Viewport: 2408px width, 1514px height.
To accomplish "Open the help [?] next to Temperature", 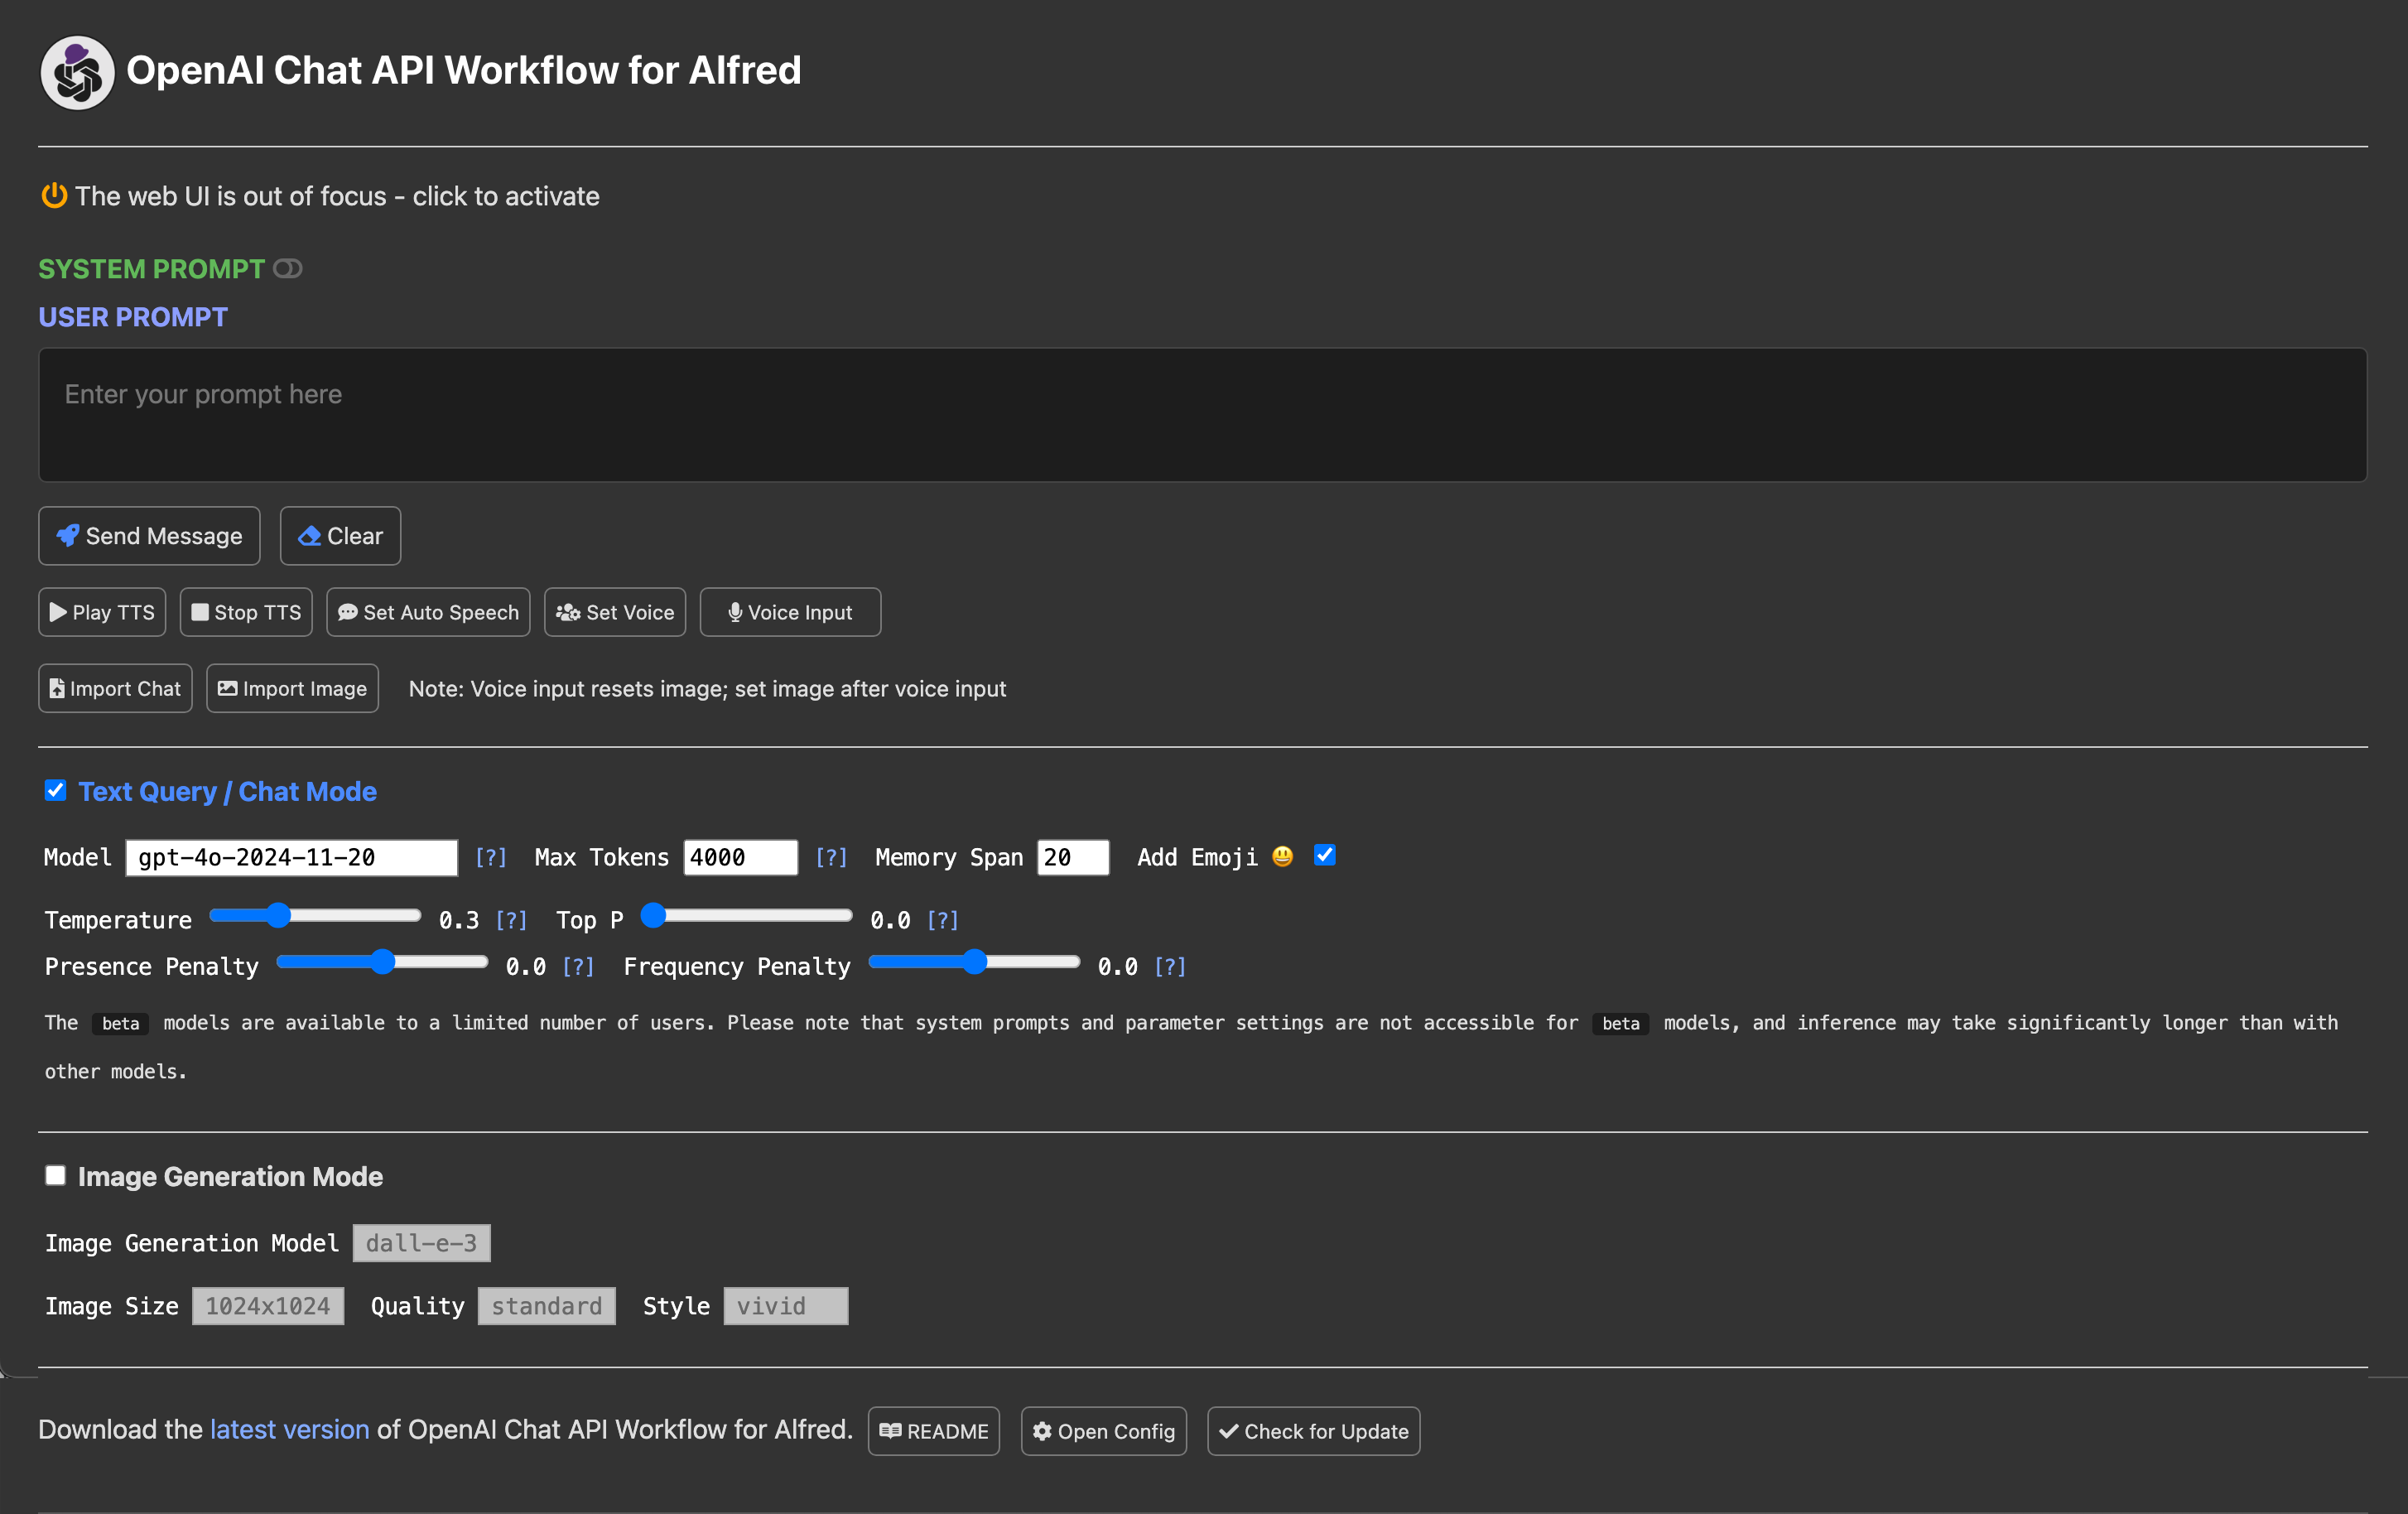I will (x=511, y=920).
